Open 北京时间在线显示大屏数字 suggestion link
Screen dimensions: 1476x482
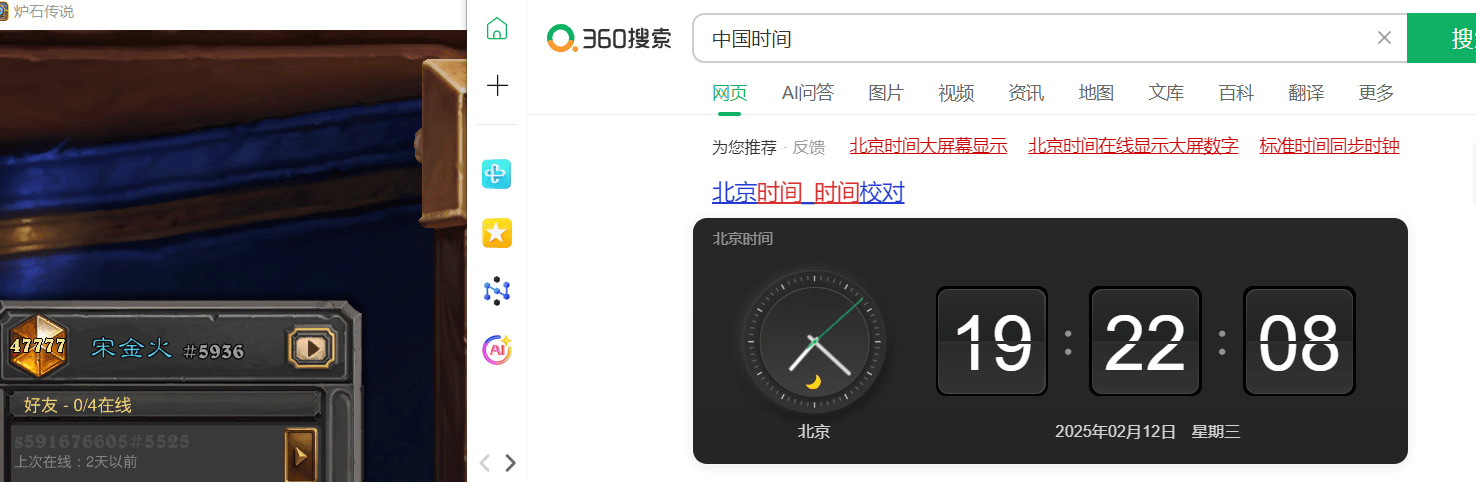[x=1133, y=146]
